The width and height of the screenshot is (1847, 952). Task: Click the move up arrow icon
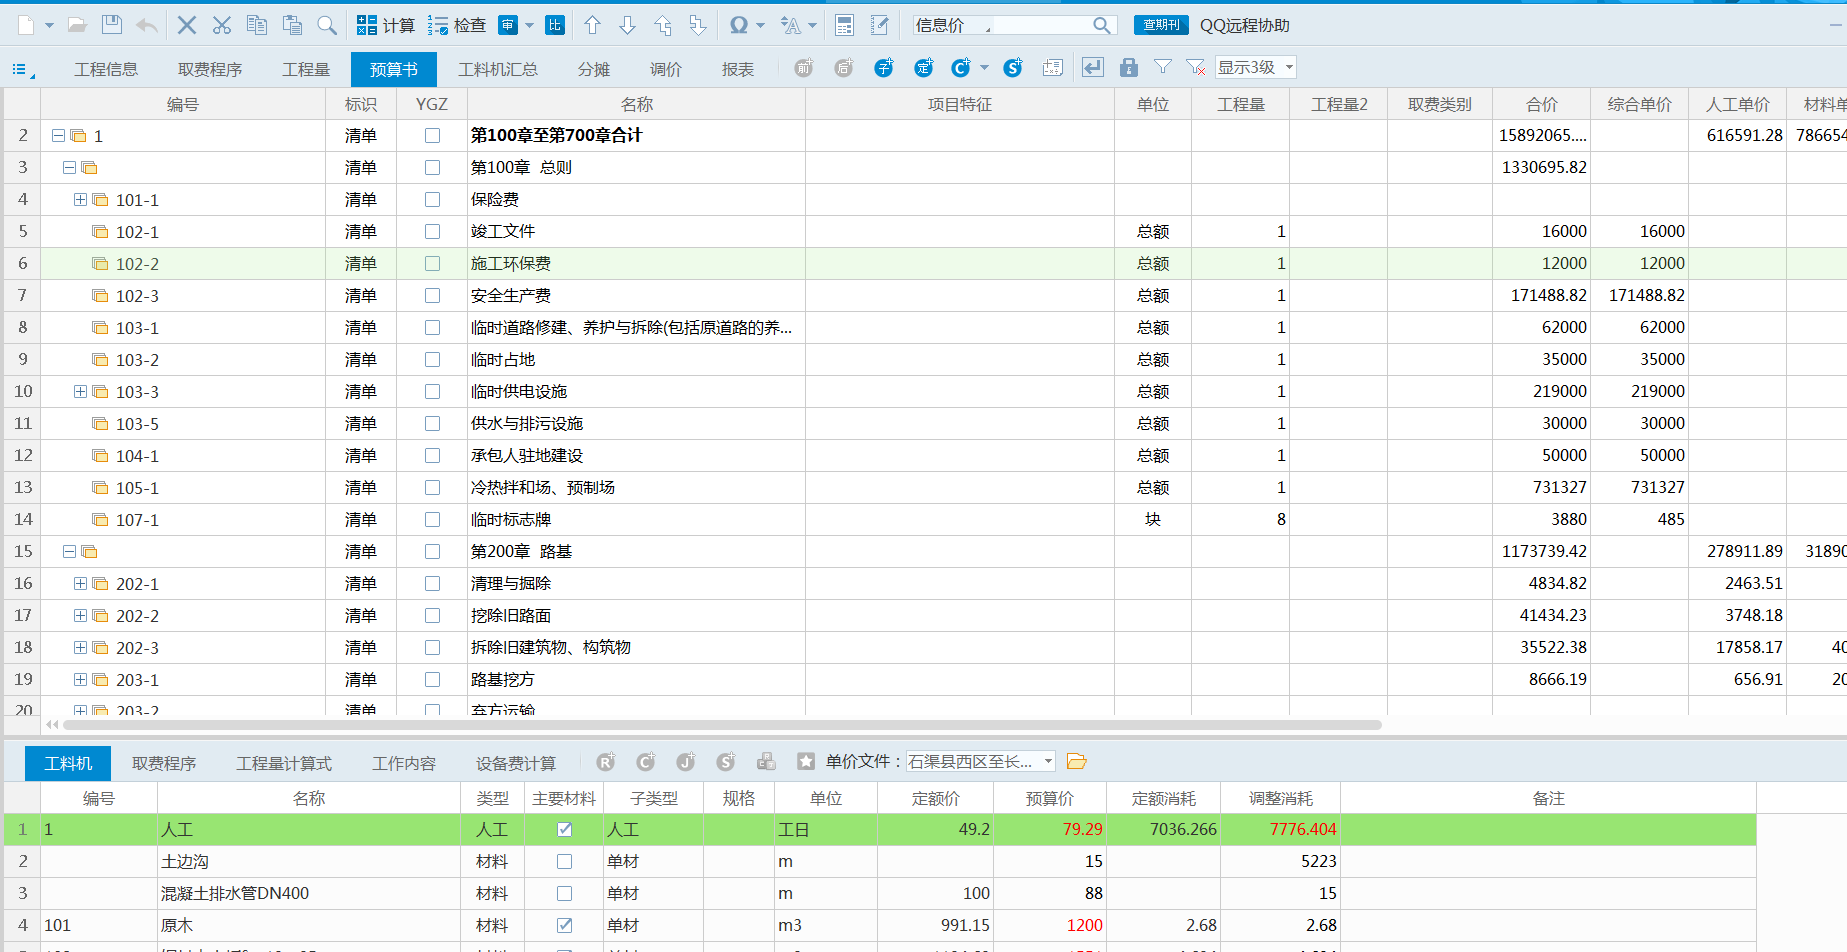pyautogui.click(x=592, y=25)
